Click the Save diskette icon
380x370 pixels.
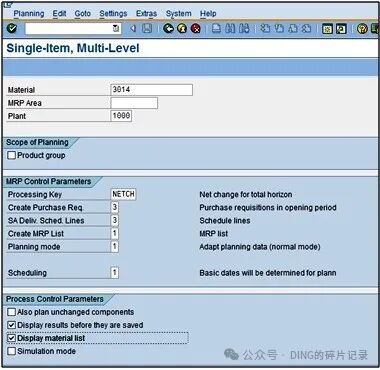(x=147, y=29)
